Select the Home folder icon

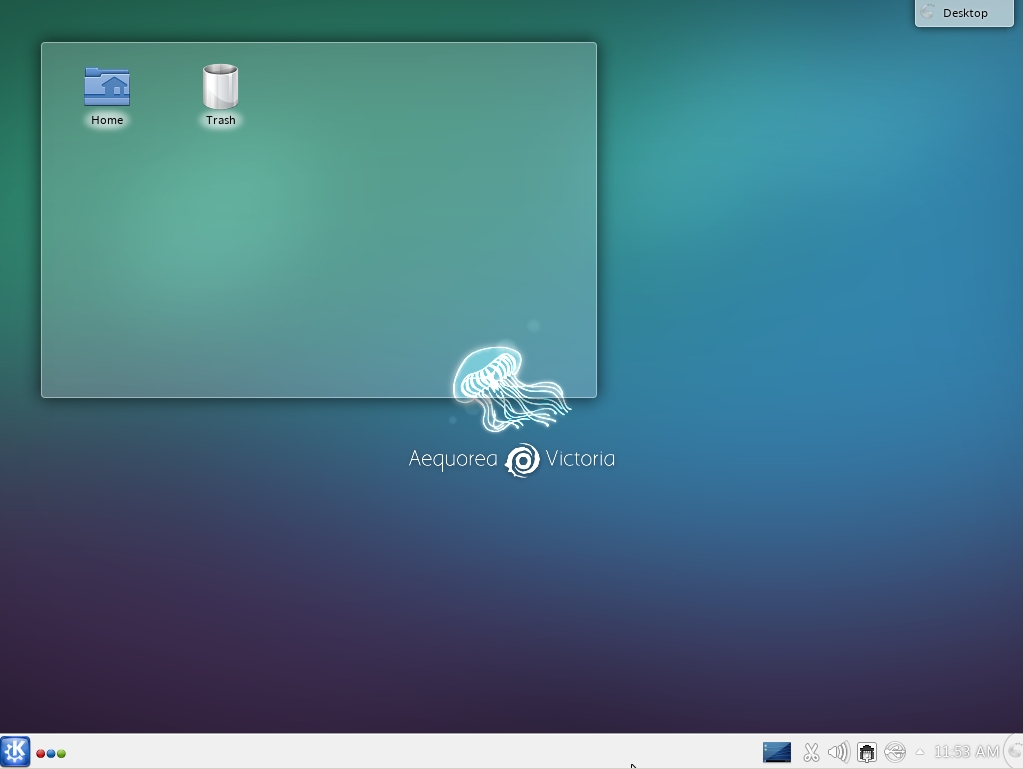click(107, 87)
